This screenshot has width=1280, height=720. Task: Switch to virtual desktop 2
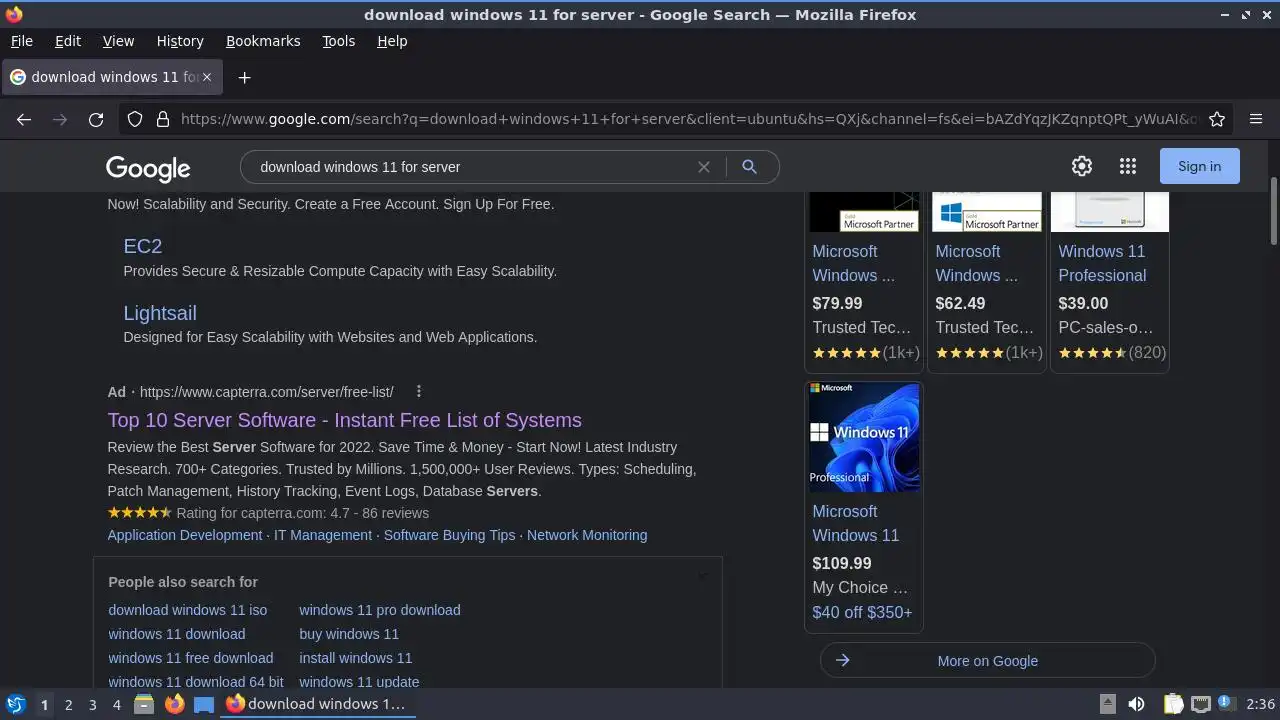68,704
